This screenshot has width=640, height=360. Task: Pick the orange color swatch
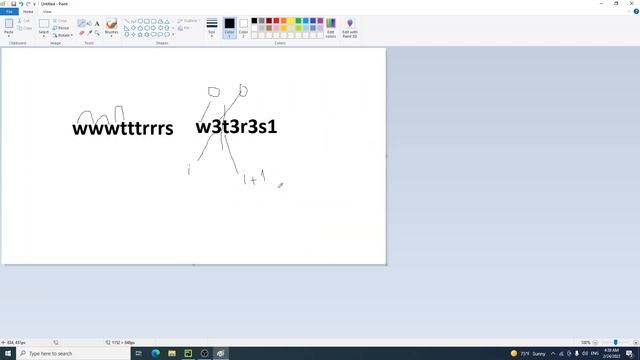tap(284, 21)
